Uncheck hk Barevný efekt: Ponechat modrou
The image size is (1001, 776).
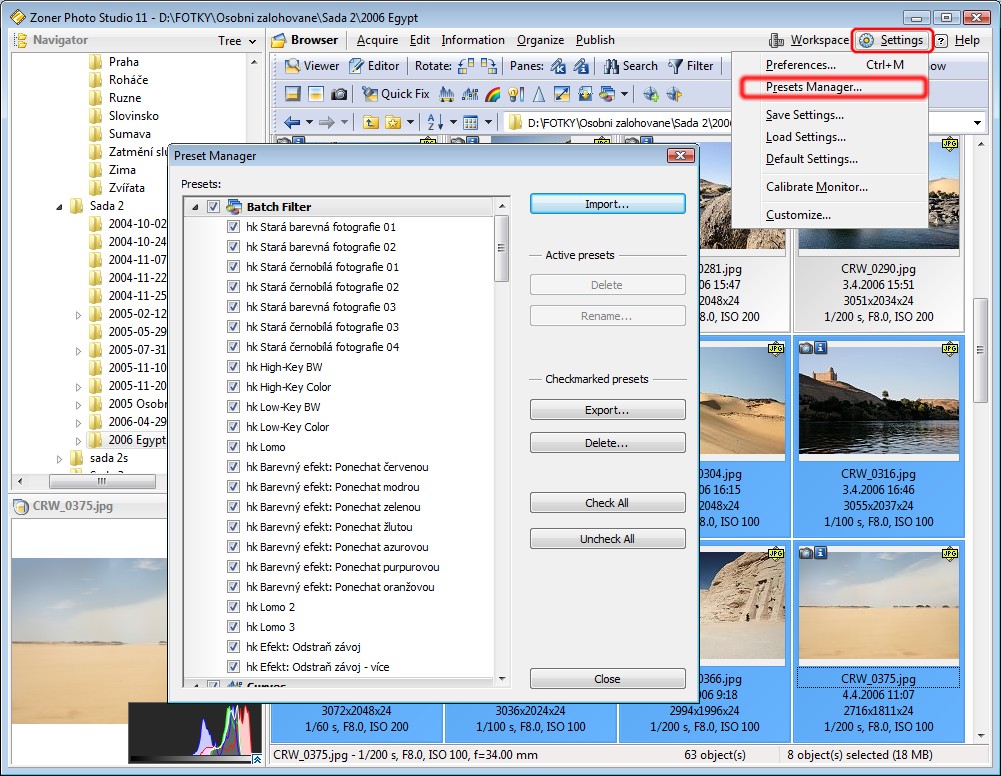(x=234, y=487)
